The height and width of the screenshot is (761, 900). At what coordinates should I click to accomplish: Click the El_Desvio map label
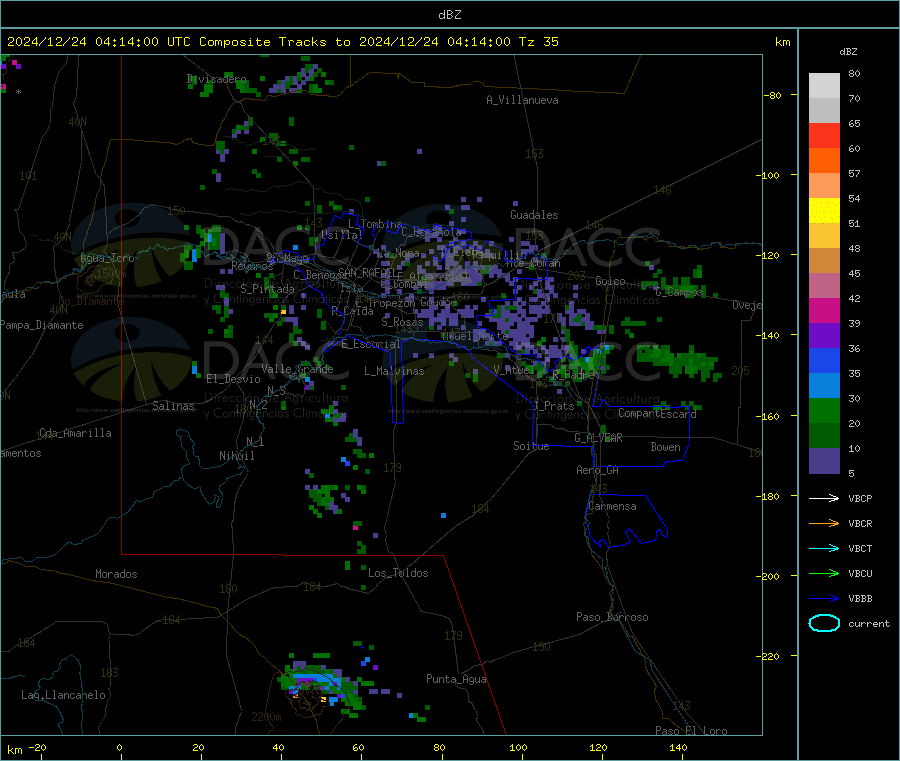(233, 379)
